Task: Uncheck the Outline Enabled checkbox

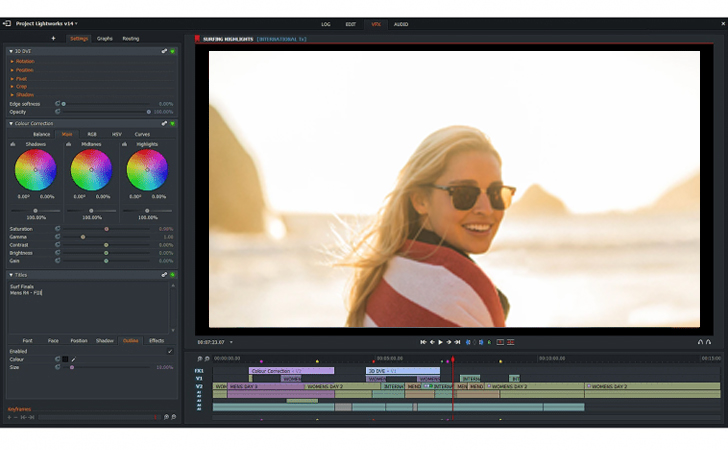Action: tap(170, 351)
